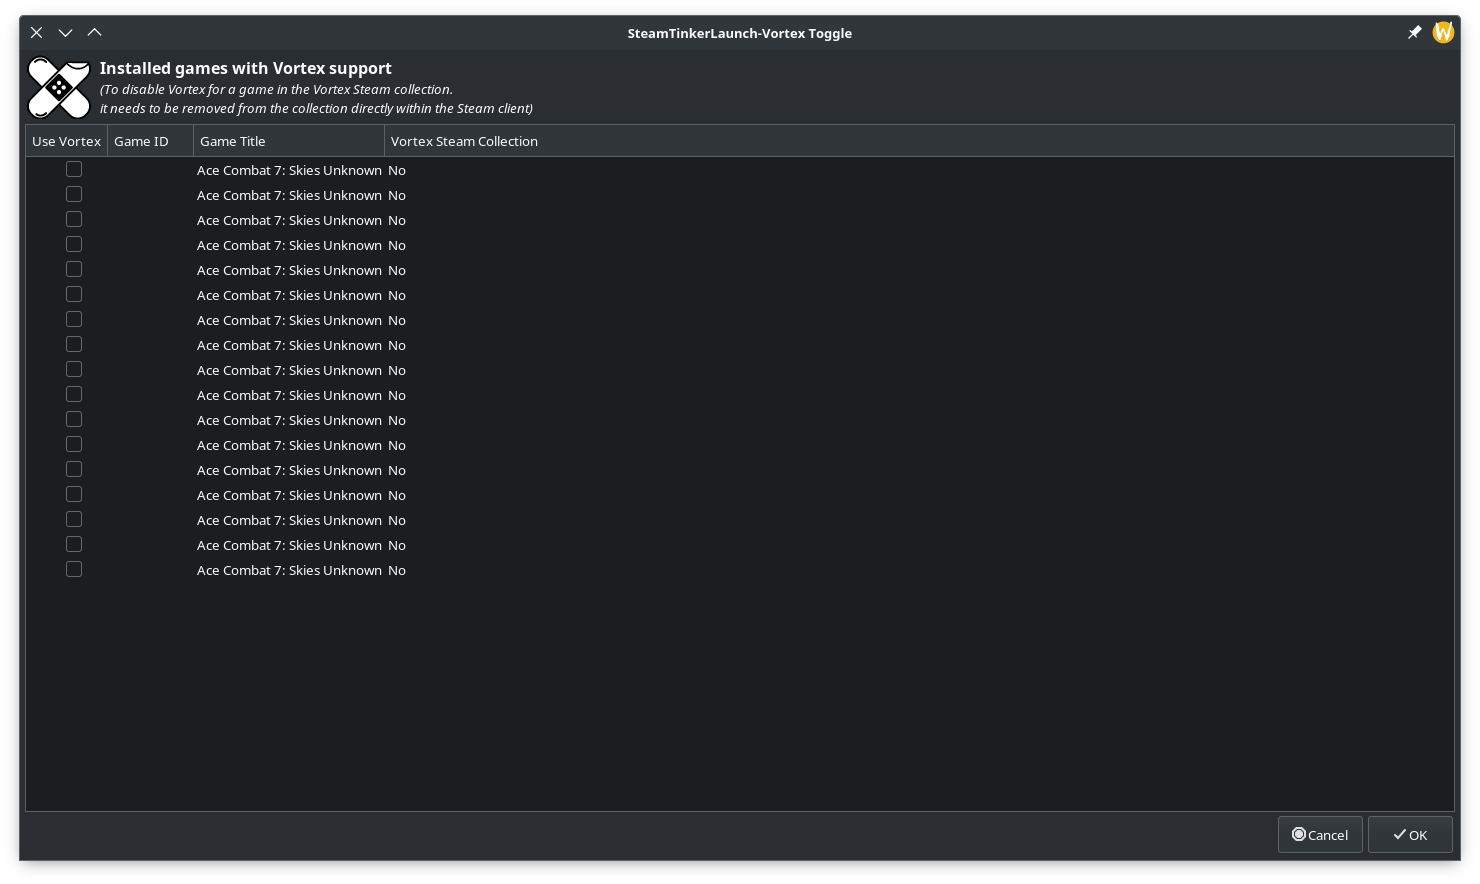Screen dimensions: 1480x884
Task: Sort by the Game Title column header
Action: click(x=233, y=141)
